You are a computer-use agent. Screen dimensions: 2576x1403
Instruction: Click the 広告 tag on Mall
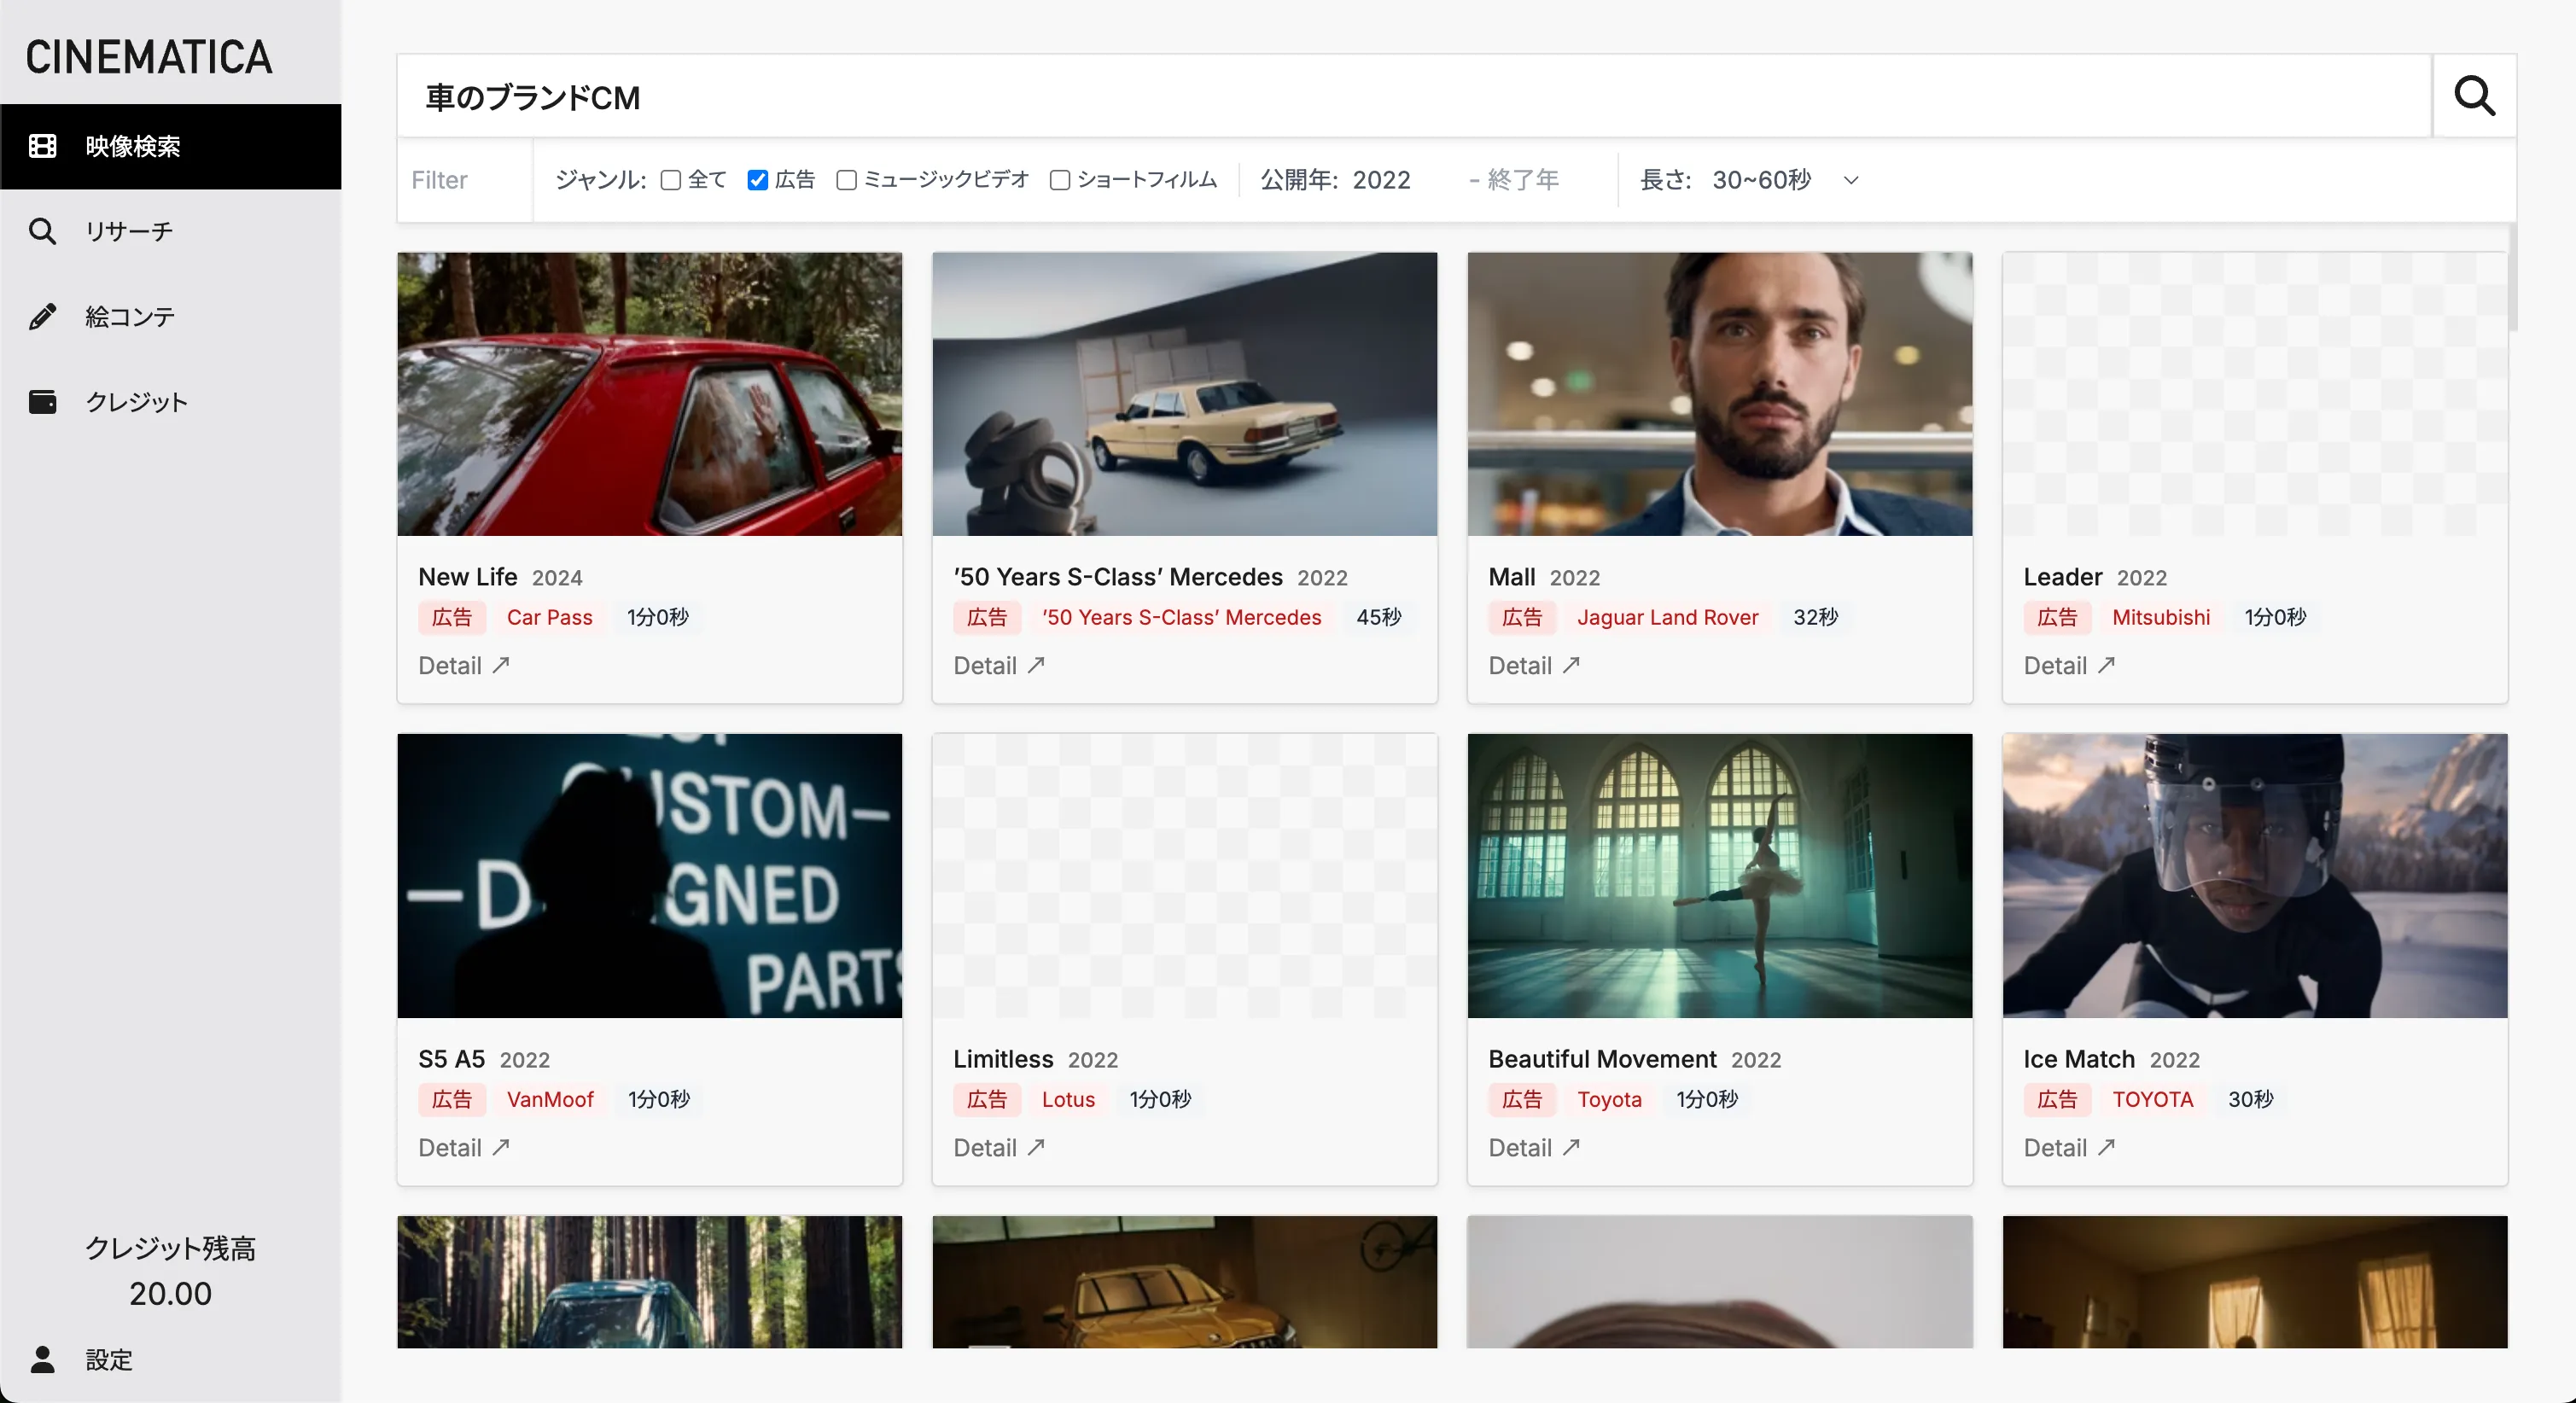pos(1522,617)
